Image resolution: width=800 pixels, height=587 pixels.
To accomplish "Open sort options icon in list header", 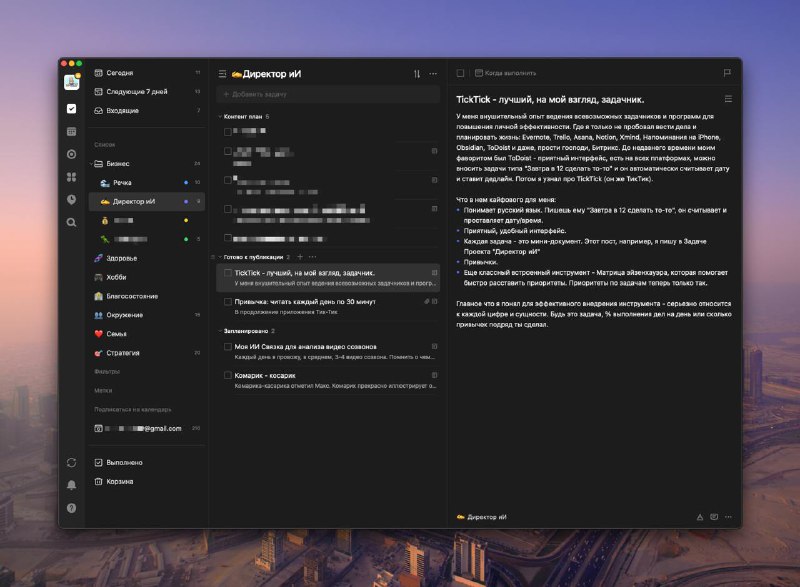I will coord(417,74).
